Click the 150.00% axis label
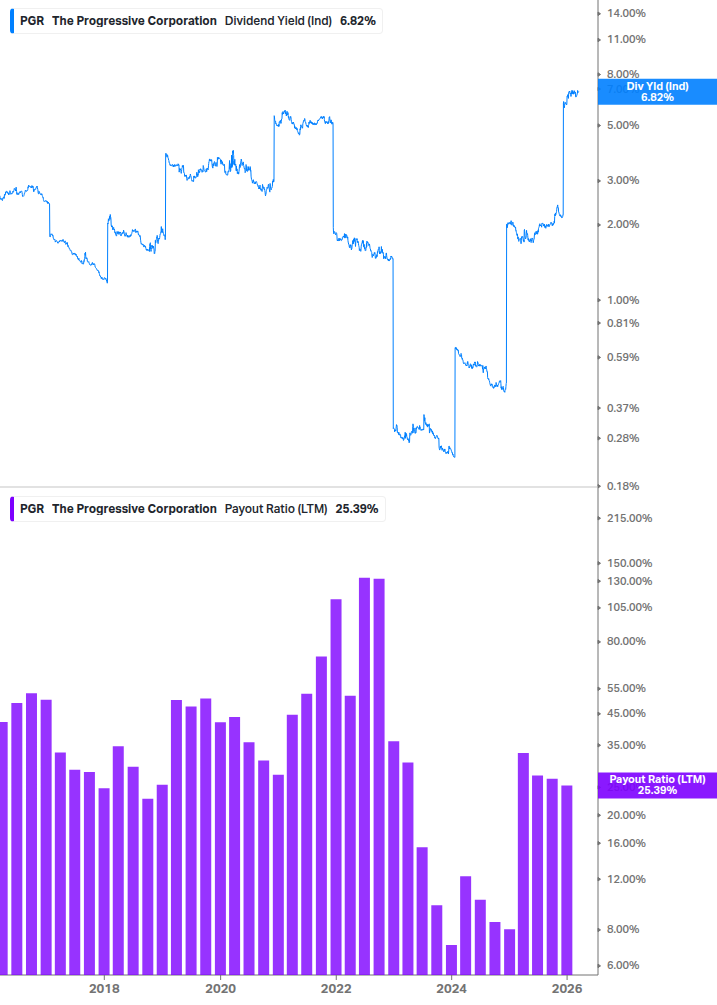The image size is (717, 1005). (x=629, y=563)
